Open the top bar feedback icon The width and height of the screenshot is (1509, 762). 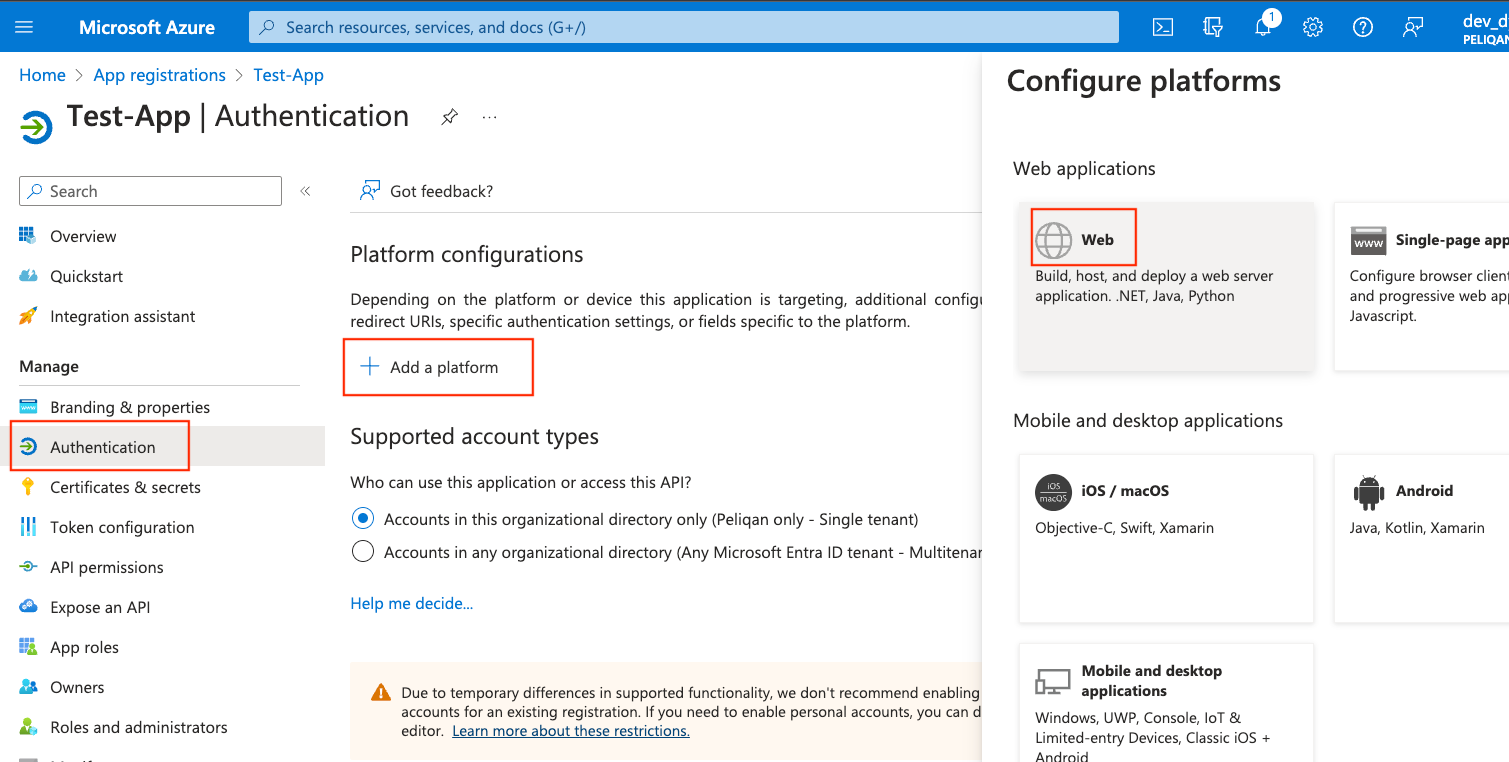tap(1413, 27)
